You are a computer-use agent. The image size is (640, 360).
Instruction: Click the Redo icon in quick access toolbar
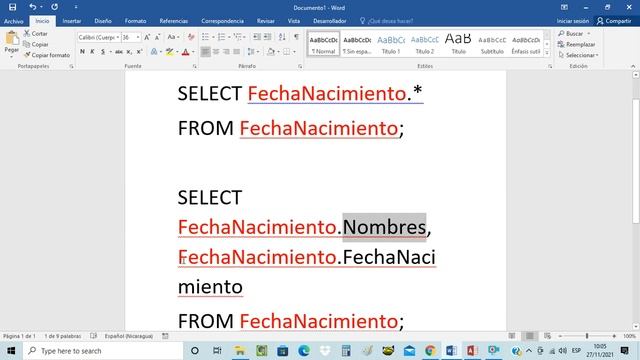[x=54, y=7]
